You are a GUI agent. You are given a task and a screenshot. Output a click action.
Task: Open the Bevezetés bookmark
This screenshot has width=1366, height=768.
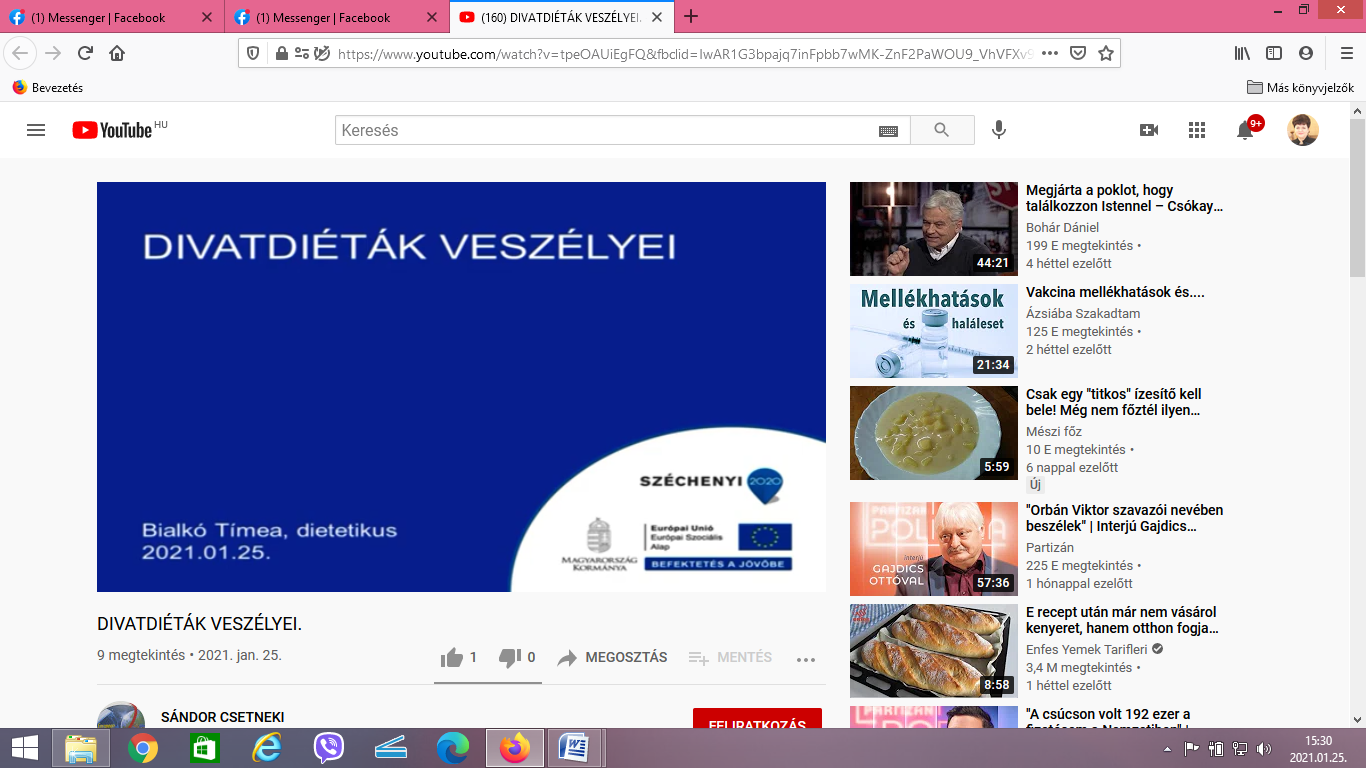point(48,87)
